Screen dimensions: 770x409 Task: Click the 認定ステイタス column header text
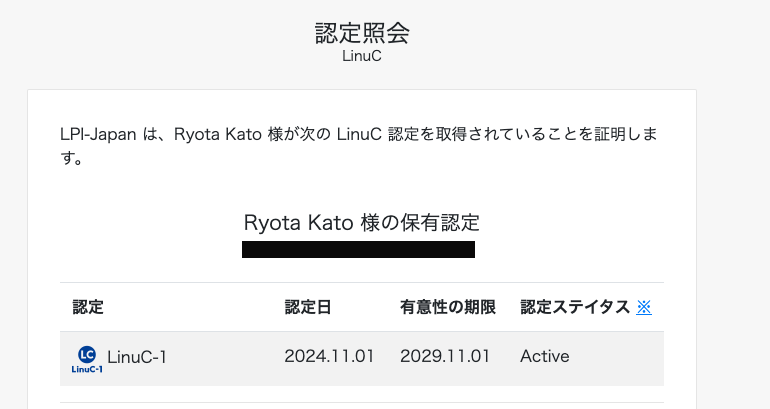[575, 307]
